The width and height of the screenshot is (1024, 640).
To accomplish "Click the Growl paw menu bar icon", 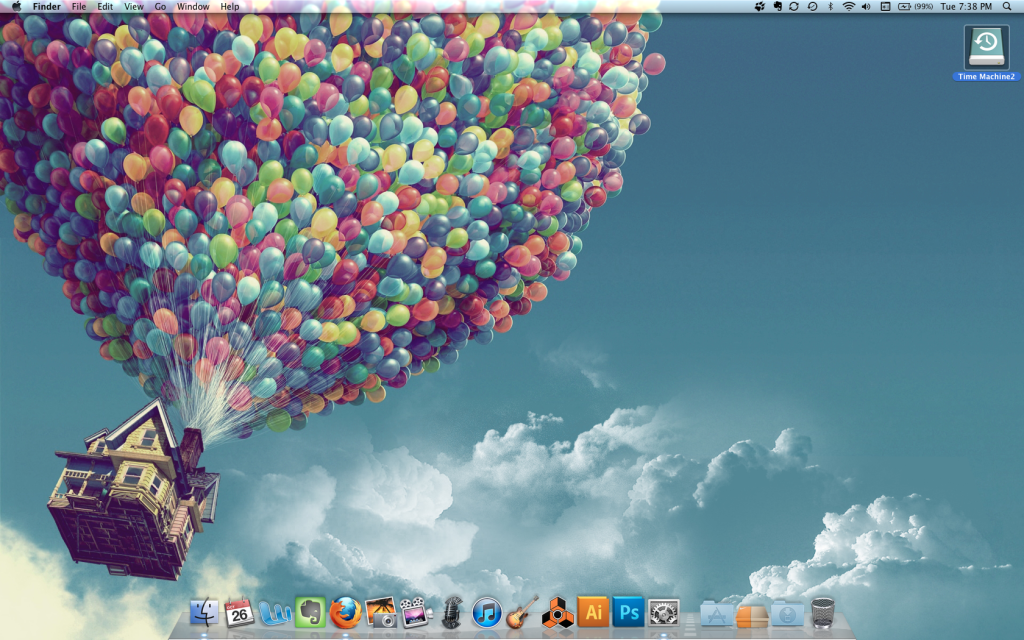I will [760, 7].
